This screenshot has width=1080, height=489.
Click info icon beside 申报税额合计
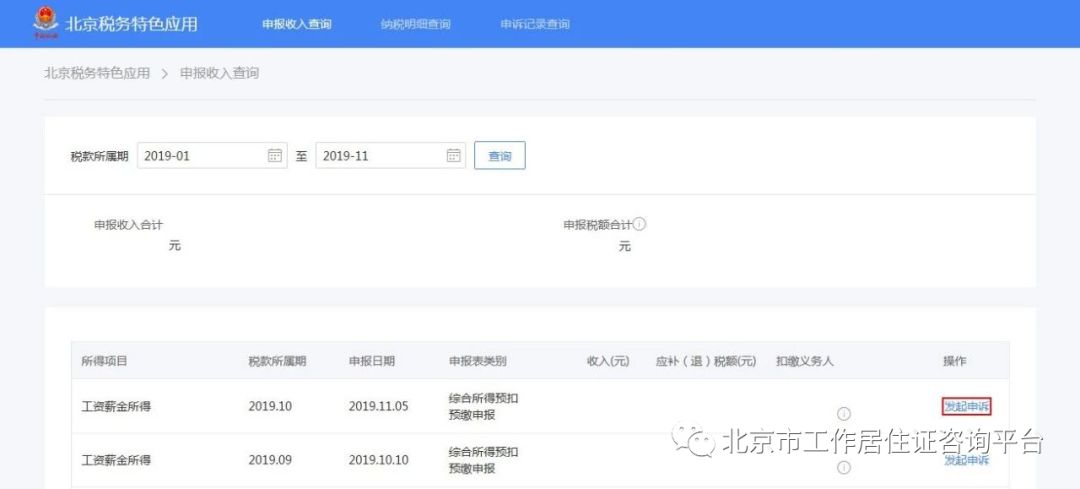(640, 225)
